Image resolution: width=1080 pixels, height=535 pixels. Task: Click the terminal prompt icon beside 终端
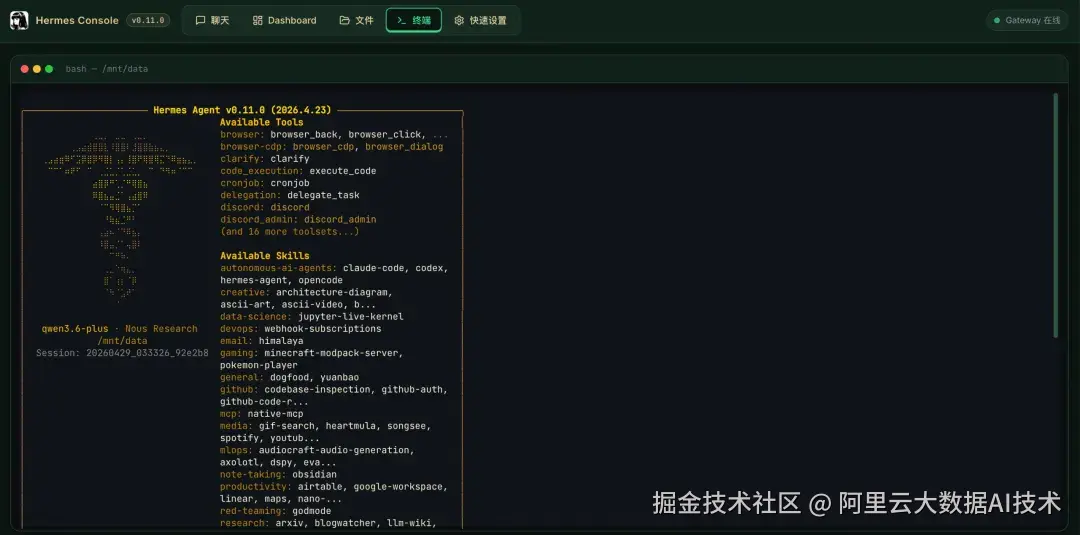pos(402,21)
